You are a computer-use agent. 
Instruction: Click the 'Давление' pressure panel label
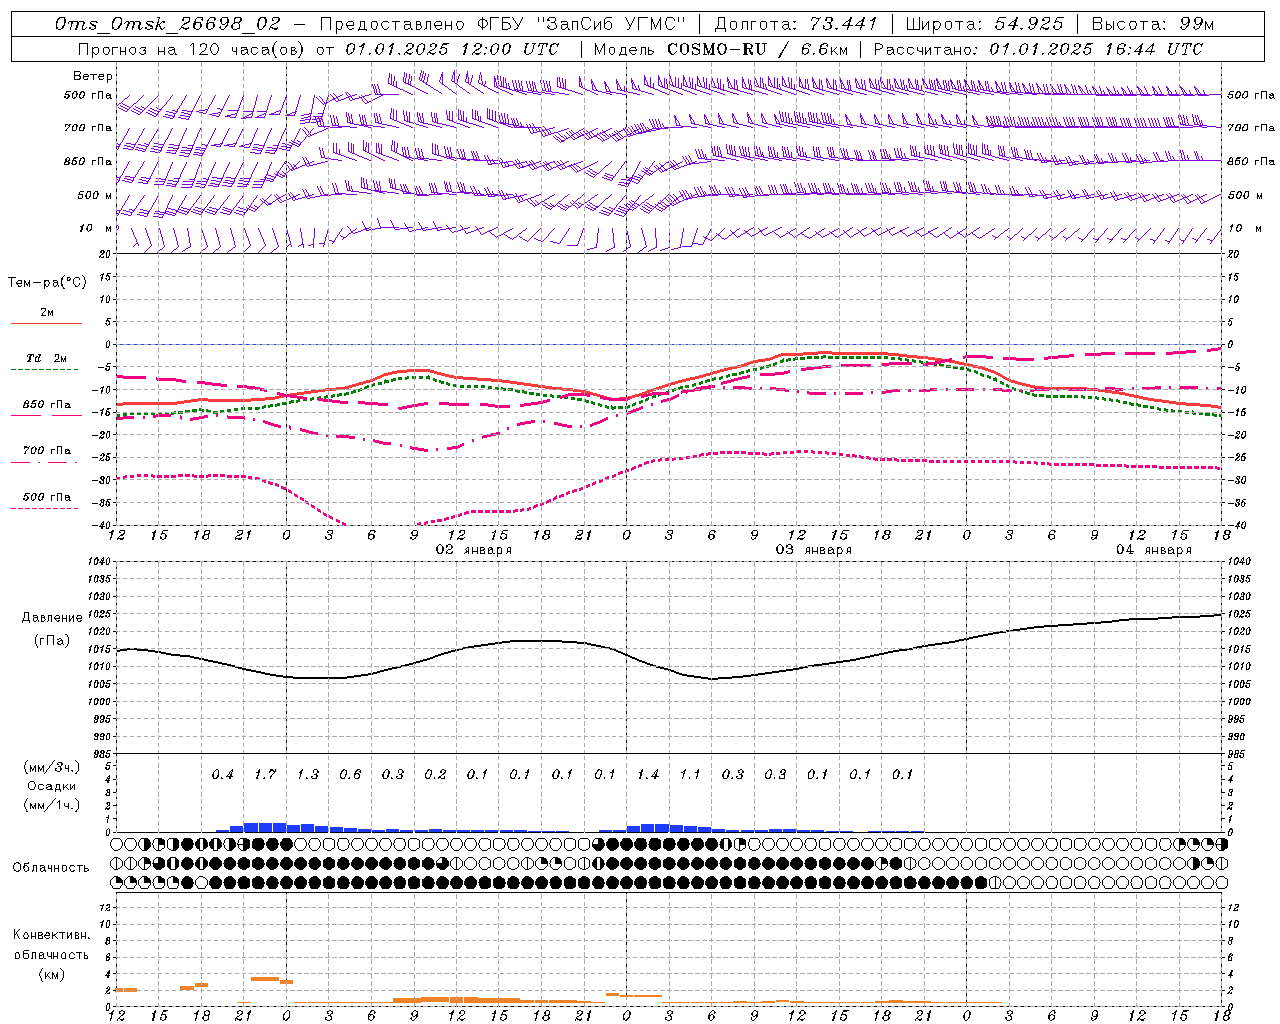tap(52, 618)
